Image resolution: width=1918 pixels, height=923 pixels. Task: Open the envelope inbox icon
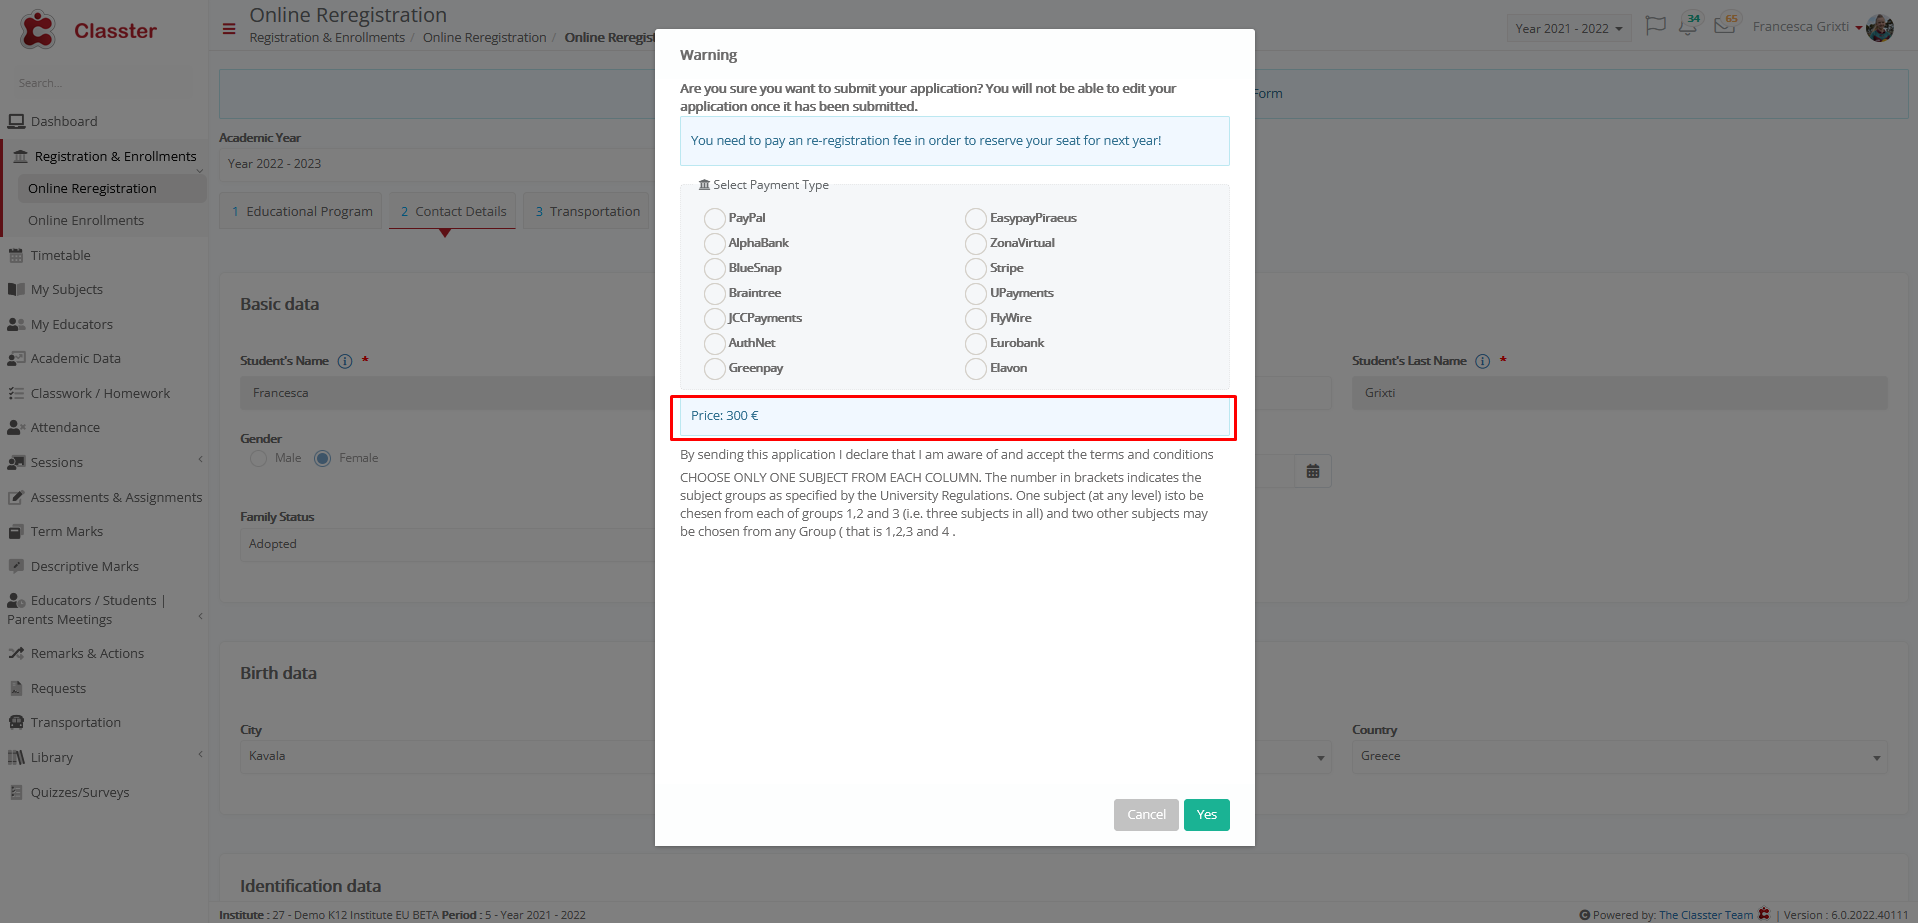point(1725,25)
